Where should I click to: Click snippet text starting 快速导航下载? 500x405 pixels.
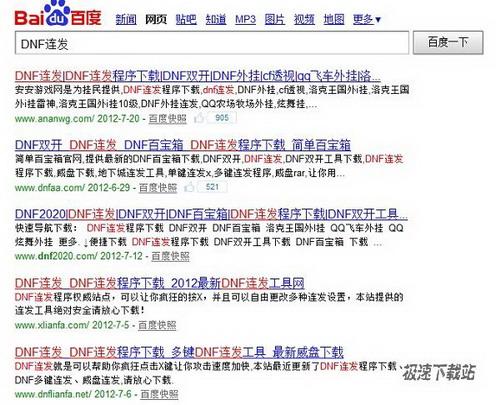209,235
